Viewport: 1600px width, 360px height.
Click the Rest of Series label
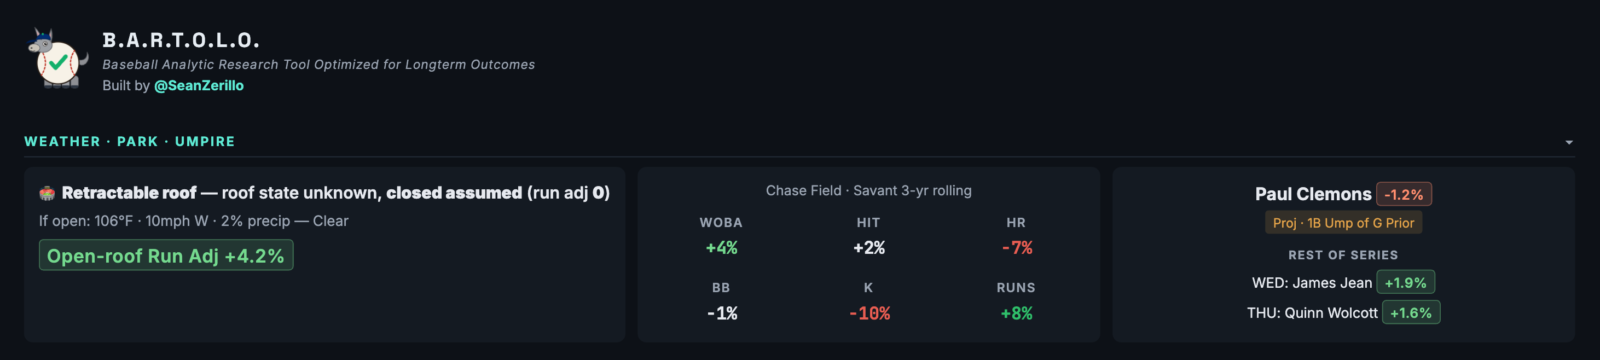(x=1343, y=255)
